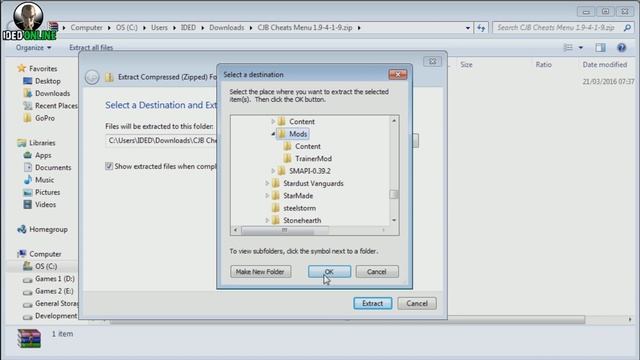Select Content folder inside Mods

click(308, 146)
